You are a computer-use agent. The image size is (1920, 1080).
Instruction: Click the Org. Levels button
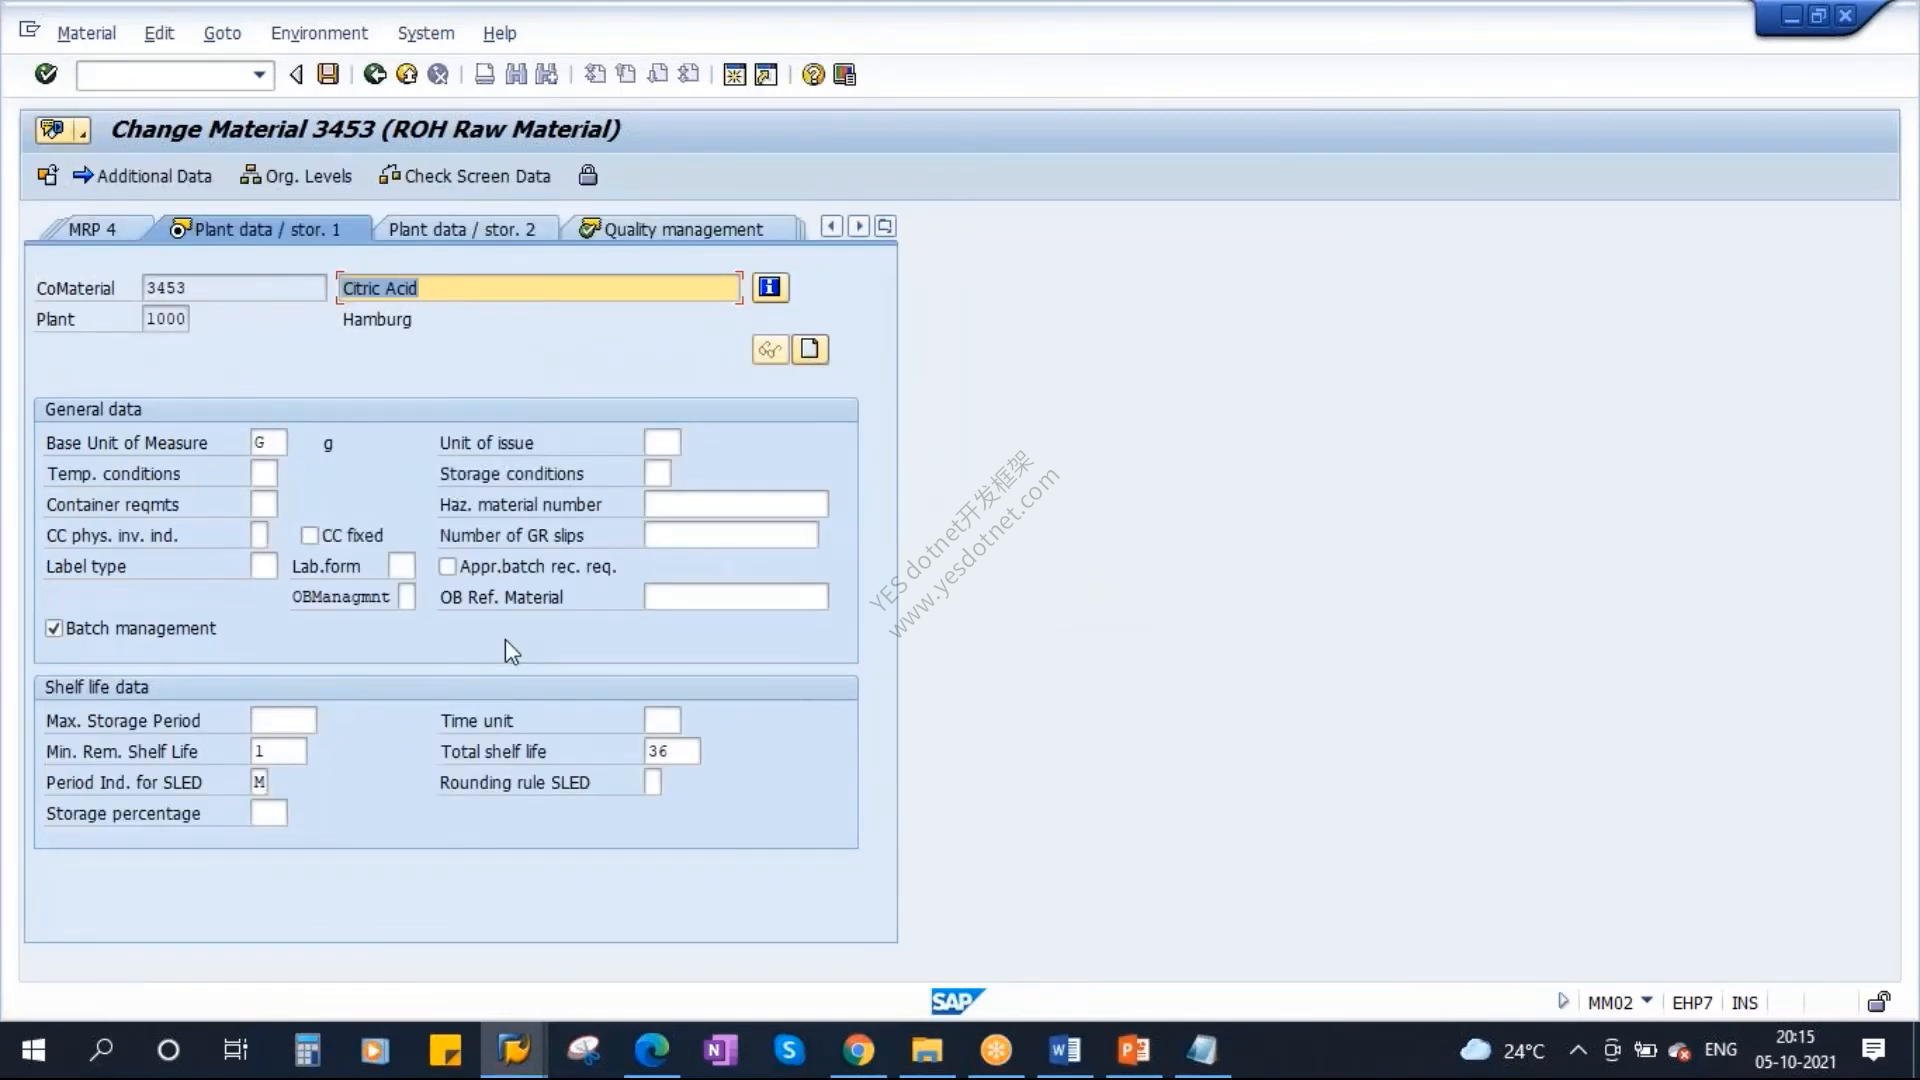pos(296,176)
